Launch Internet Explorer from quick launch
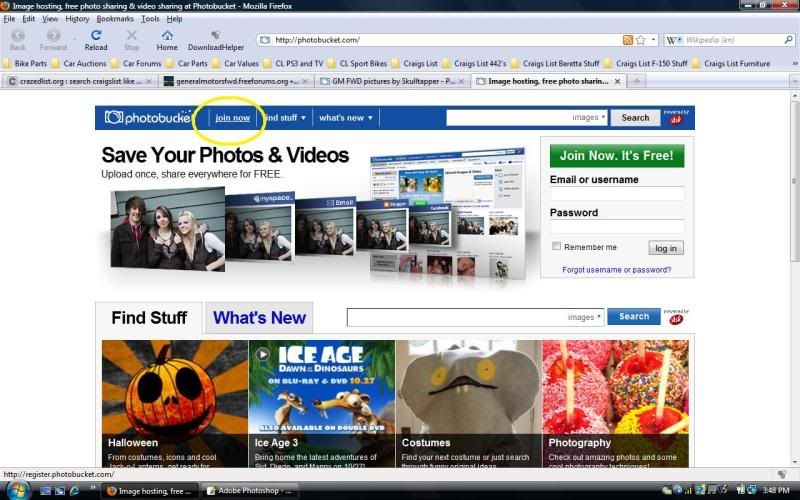The width and height of the screenshot is (800, 500). [74, 491]
